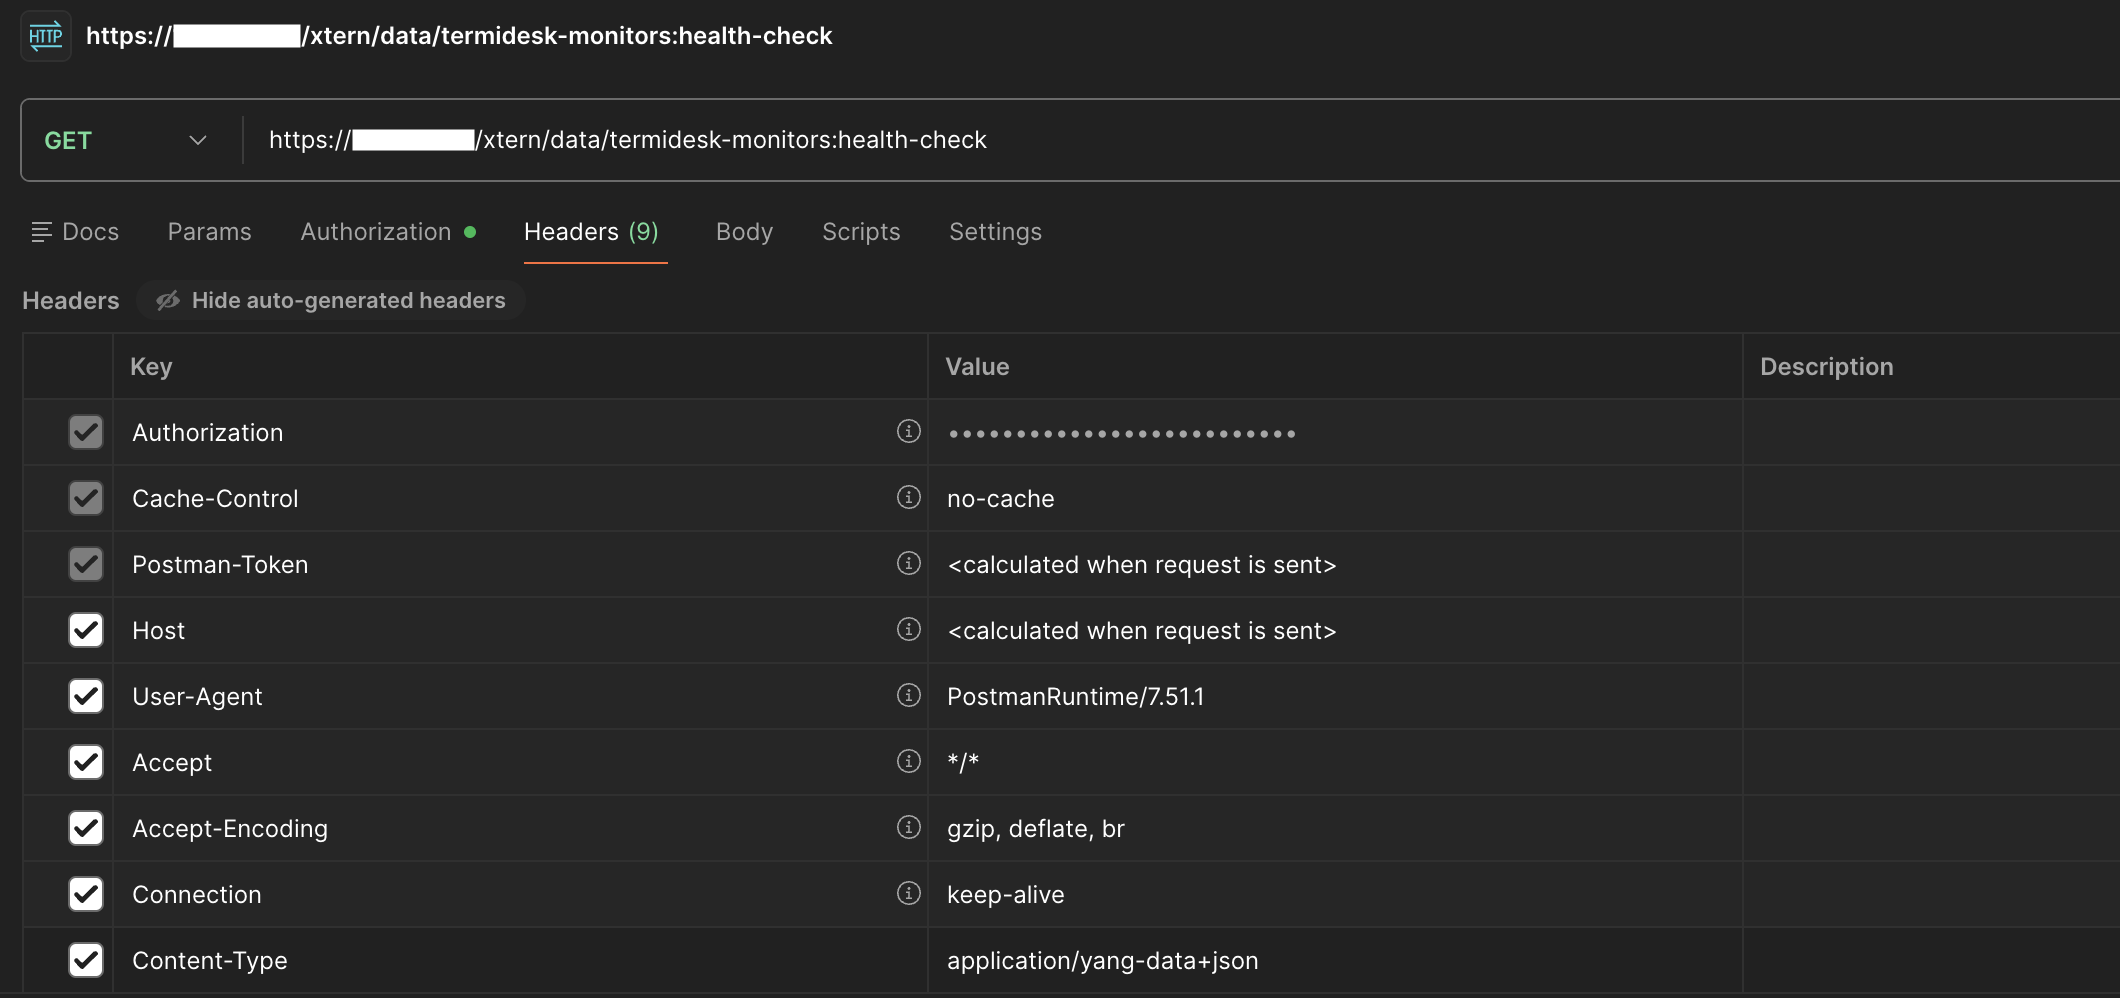The width and height of the screenshot is (2120, 998).
Task: Click info icon beside Host header
Action: click(908, 629)
